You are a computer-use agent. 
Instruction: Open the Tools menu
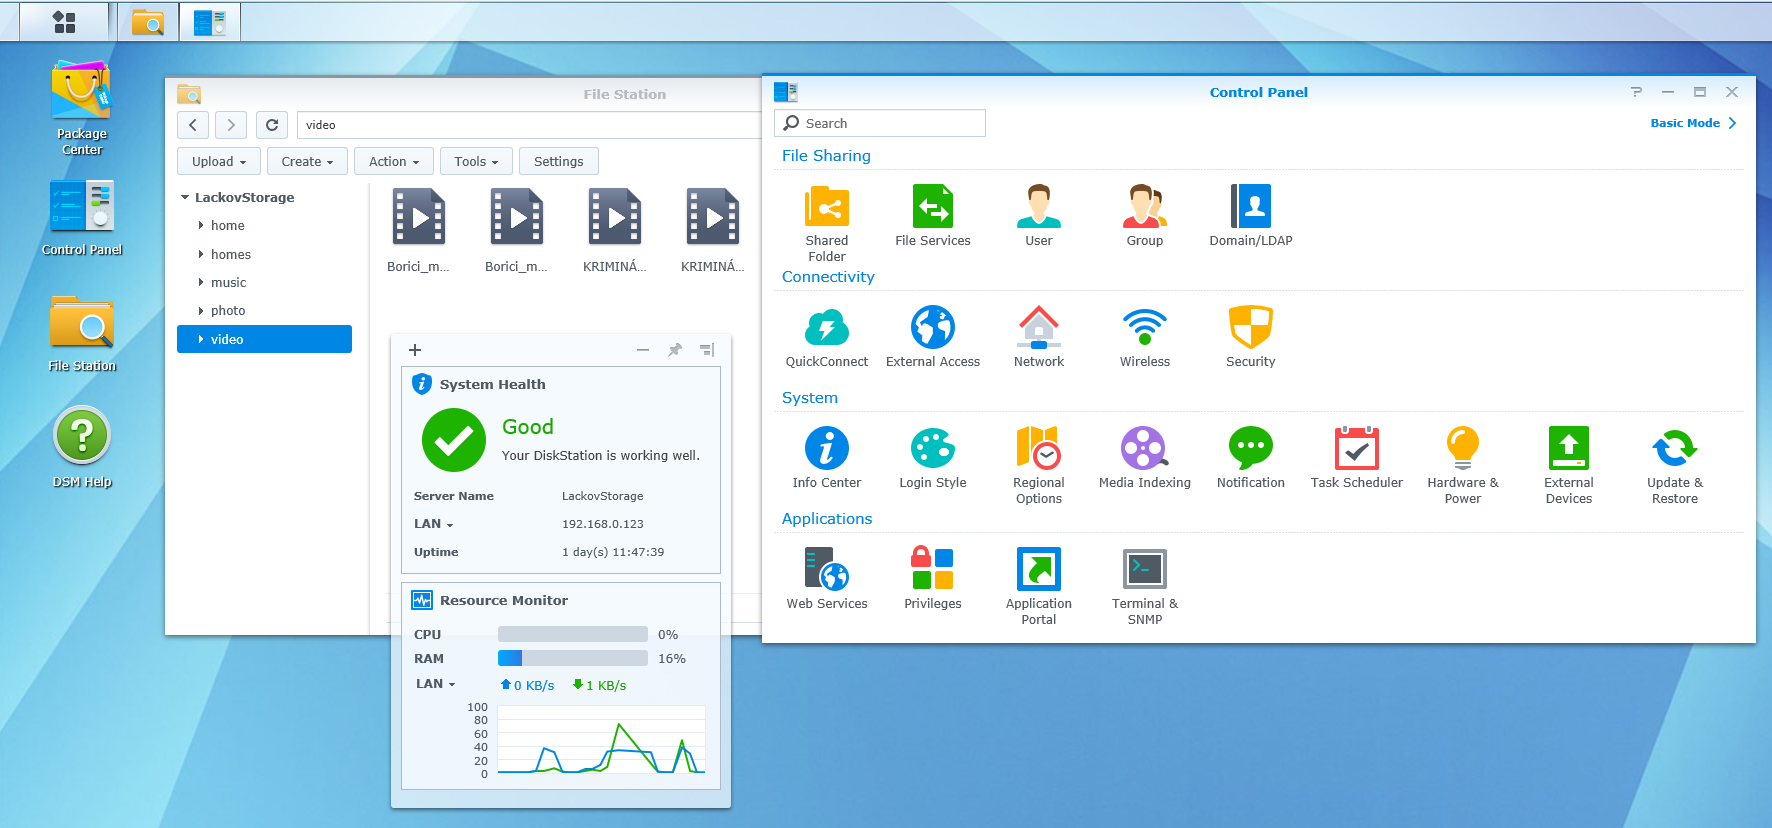point(475,162)
